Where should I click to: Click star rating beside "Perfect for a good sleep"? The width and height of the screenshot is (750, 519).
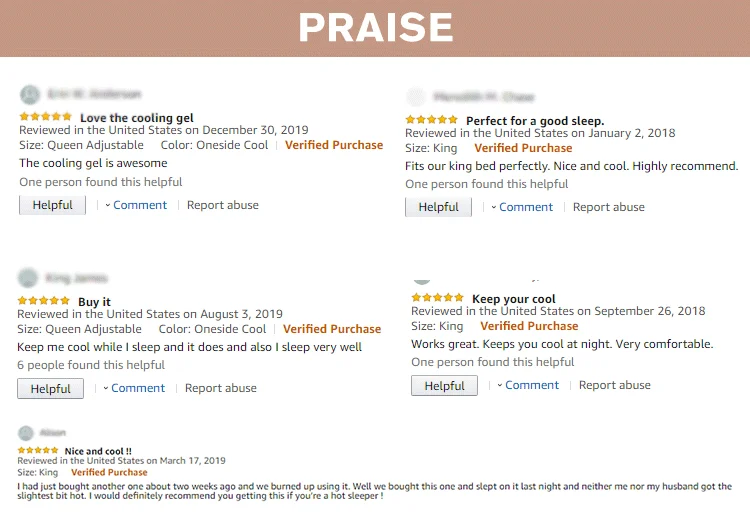[x=431, y=120]
